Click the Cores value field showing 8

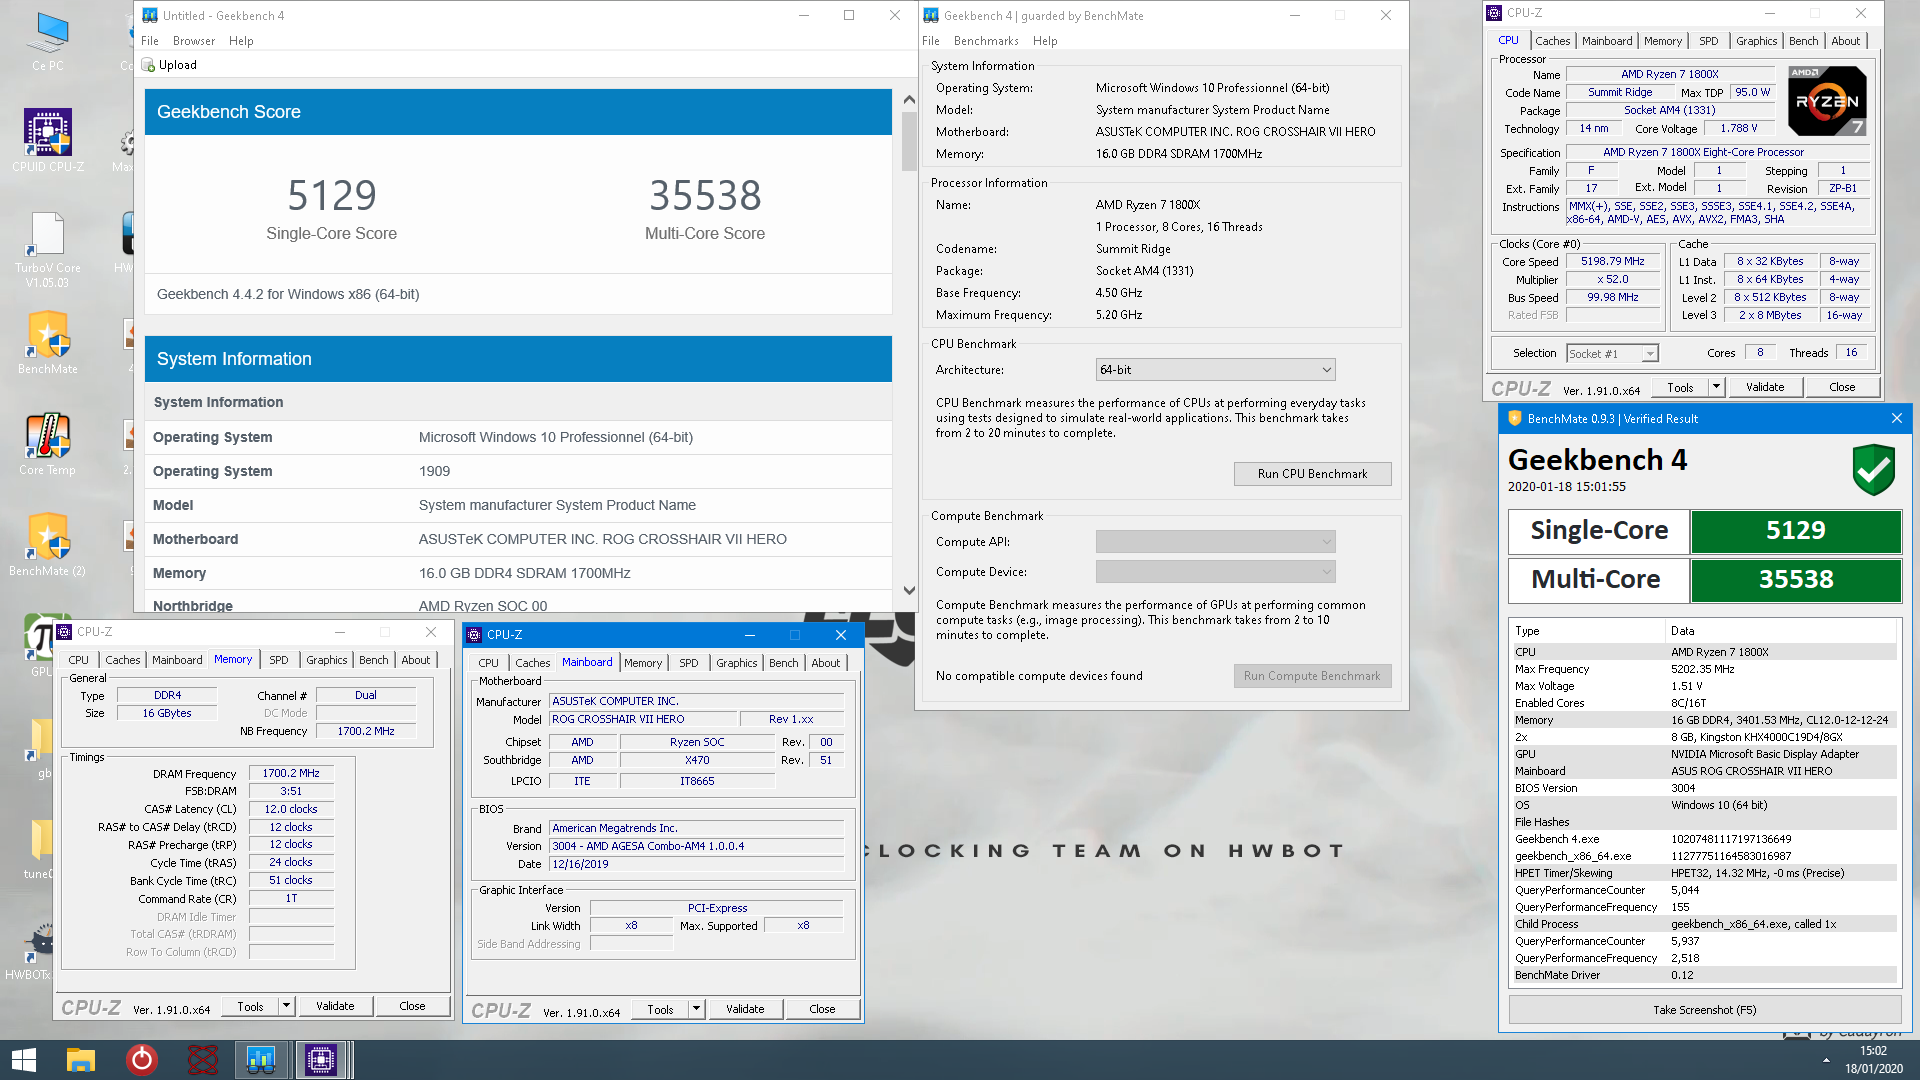[x=1760, y=353]
